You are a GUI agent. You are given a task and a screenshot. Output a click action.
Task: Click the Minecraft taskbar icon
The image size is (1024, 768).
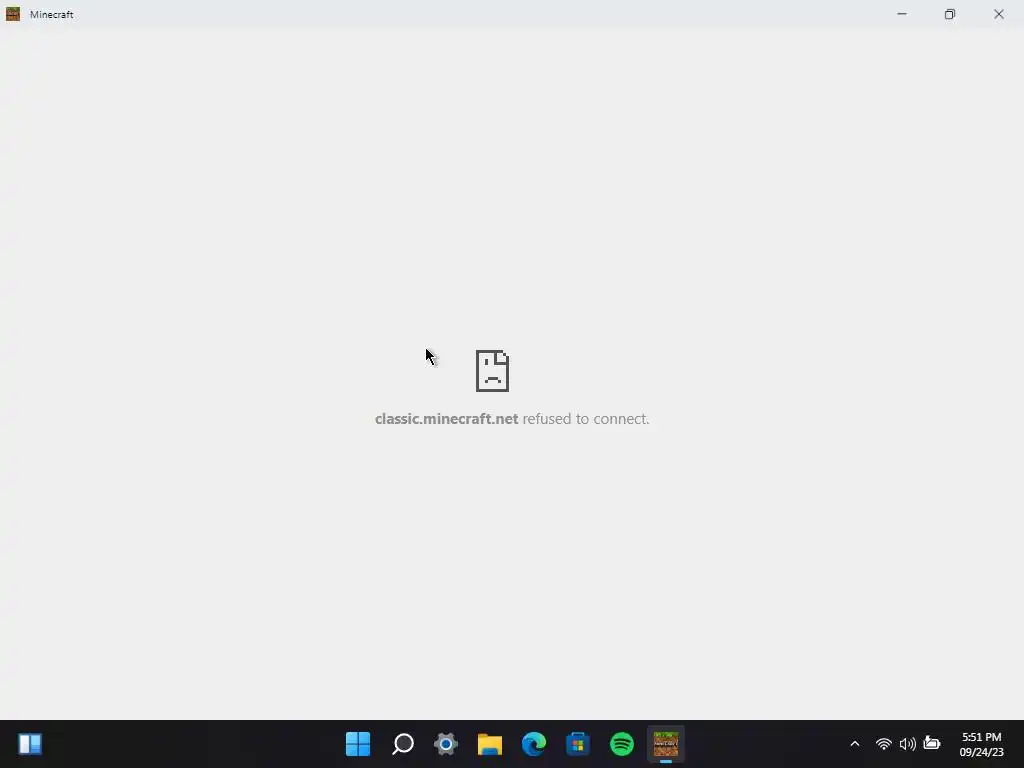pos(665,744)
